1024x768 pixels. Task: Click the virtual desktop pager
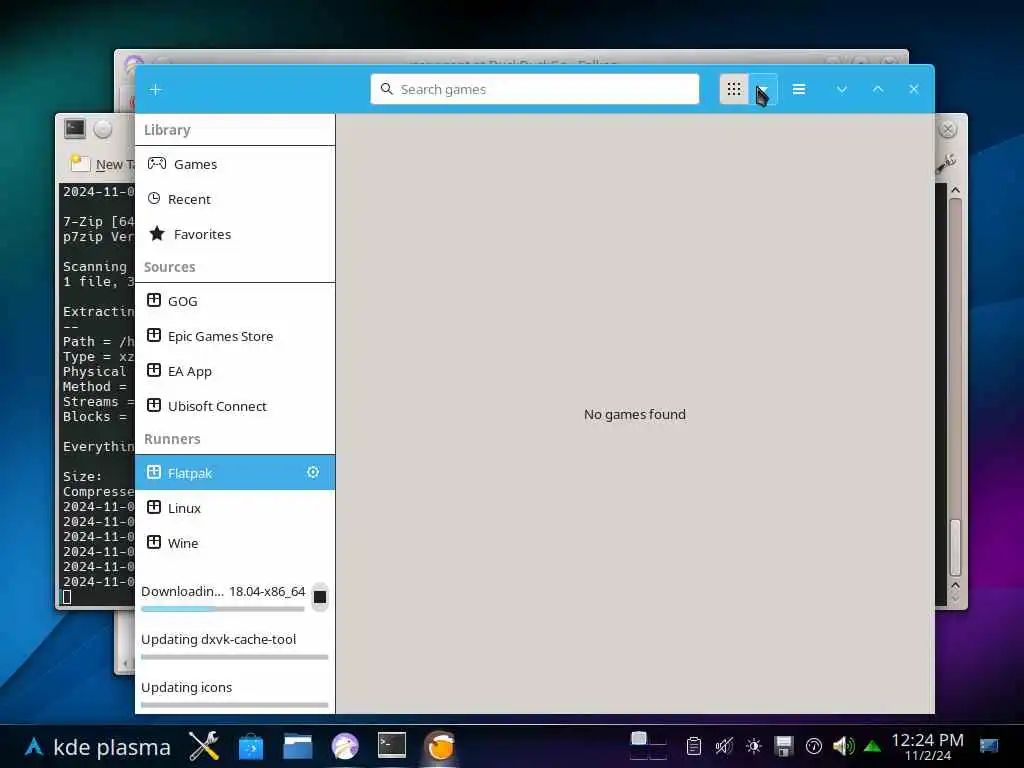[x=648, y=746]
